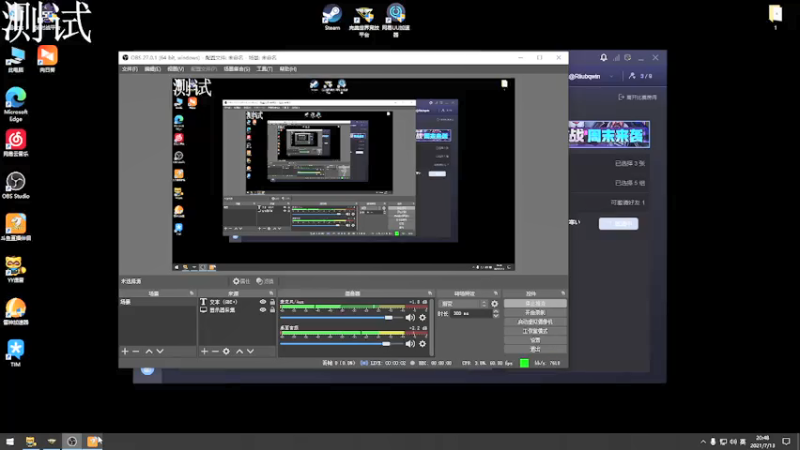
Task: Undock the Audio Mixer panel via header icon
Action: [x=430, y=293]
